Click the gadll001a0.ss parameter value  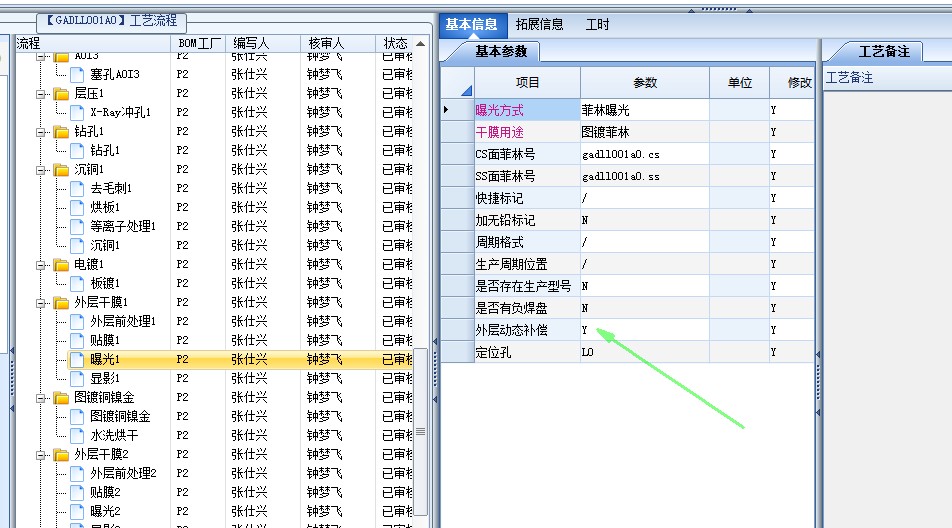click(x=645, y=176)
